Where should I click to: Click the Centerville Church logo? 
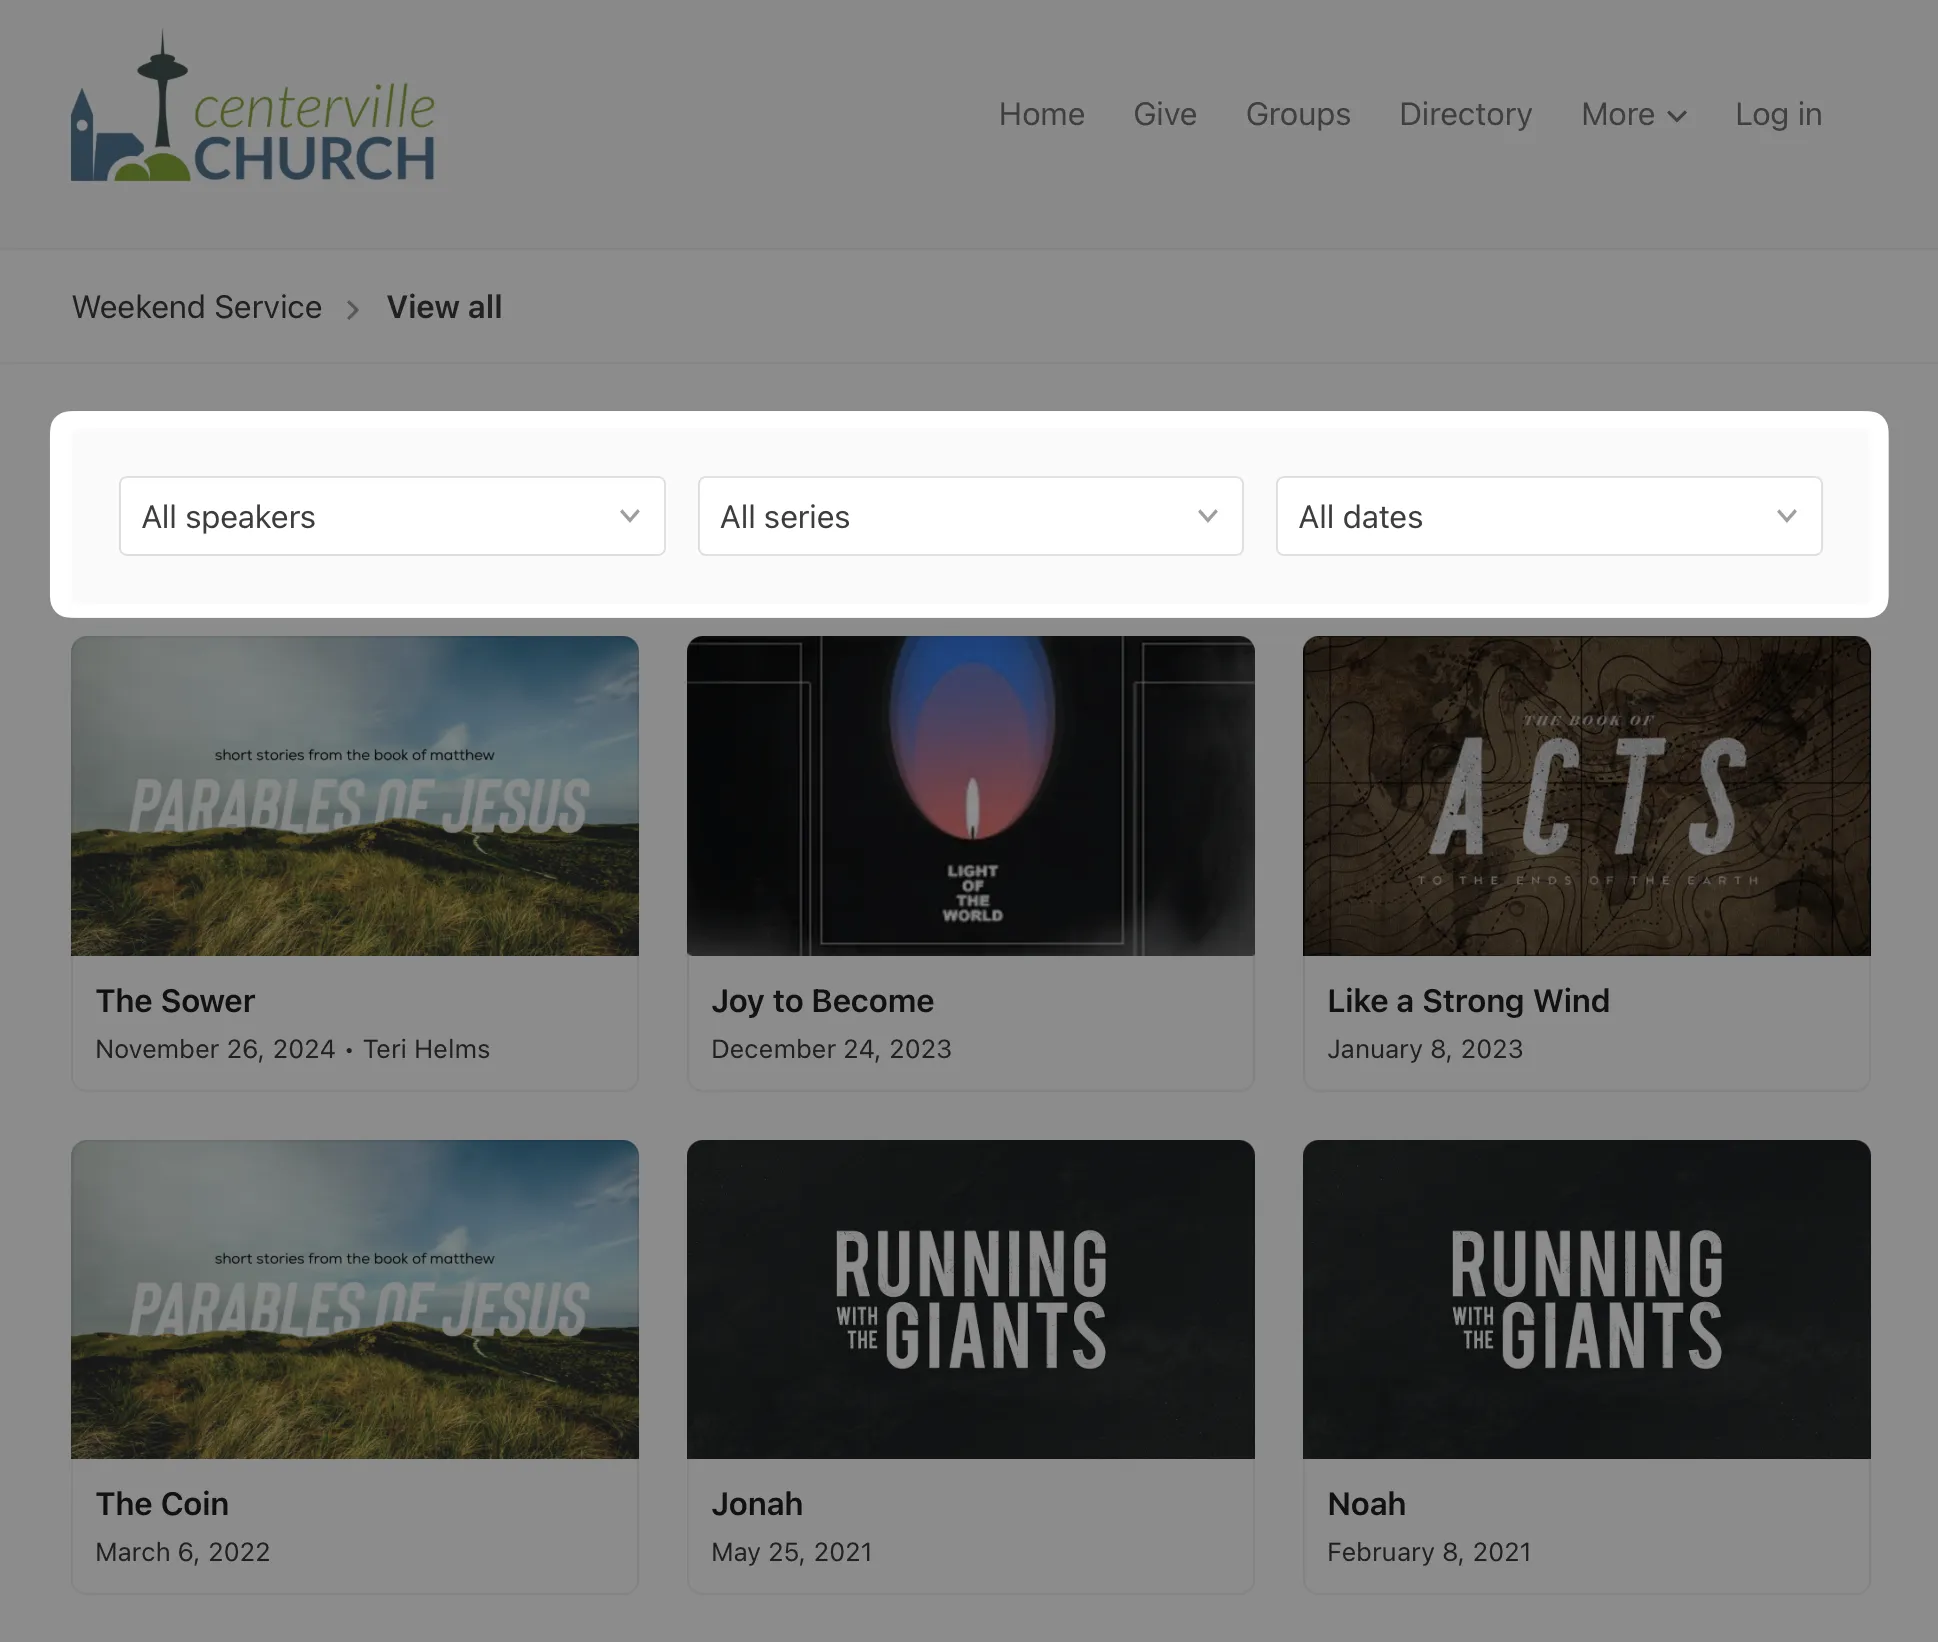(x=253, y=110)
